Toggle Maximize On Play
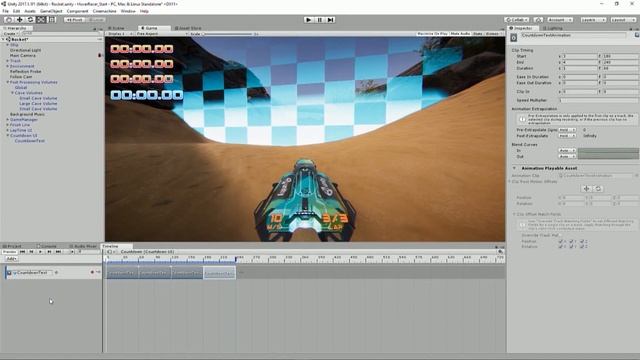Viewport: 640px width, 360px height. [x=432, y=33]
